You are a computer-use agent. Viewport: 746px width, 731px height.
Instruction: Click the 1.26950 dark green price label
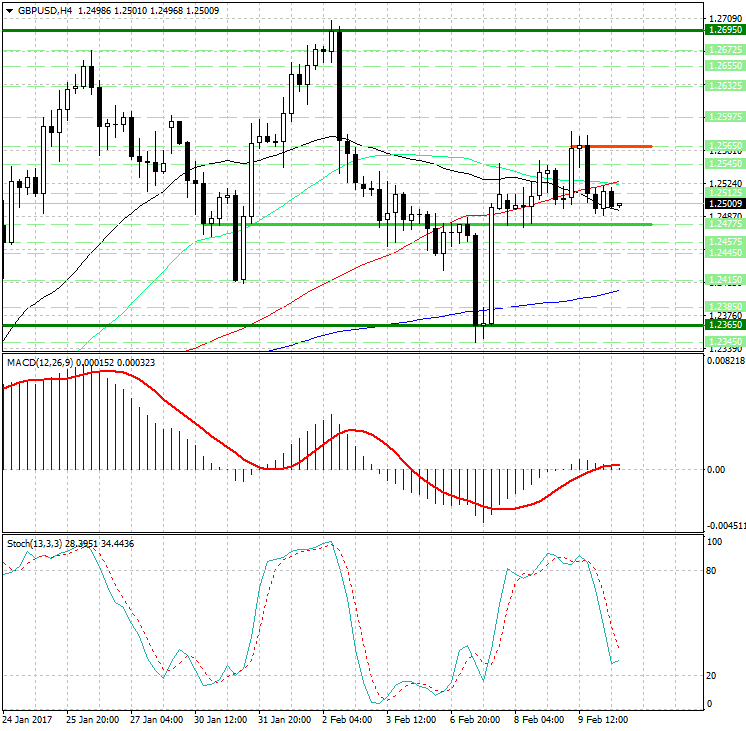723,31
